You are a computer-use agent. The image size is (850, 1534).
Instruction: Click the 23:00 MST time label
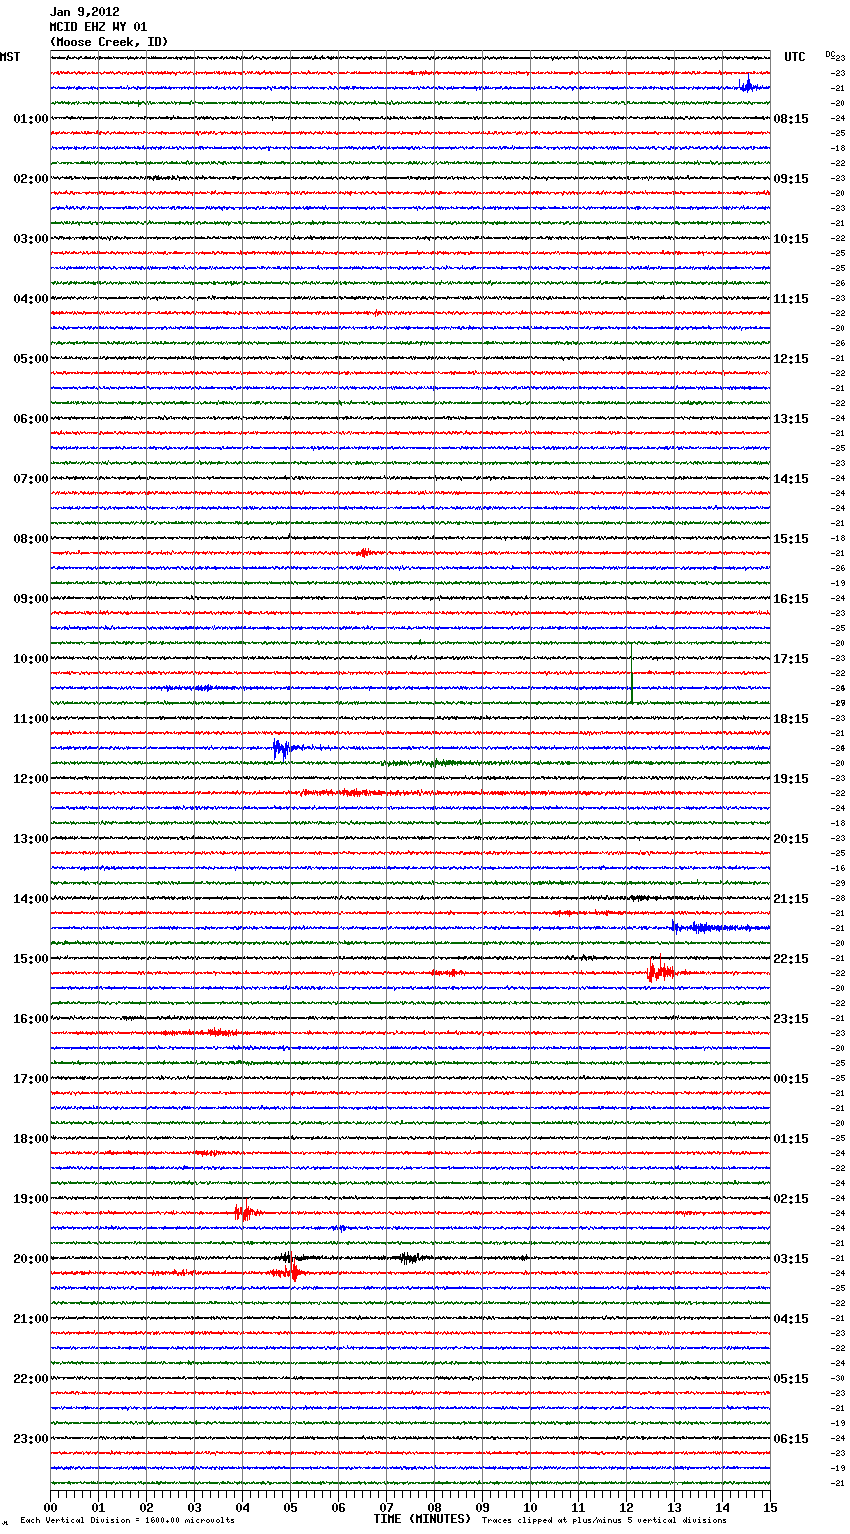point(31,1439)
